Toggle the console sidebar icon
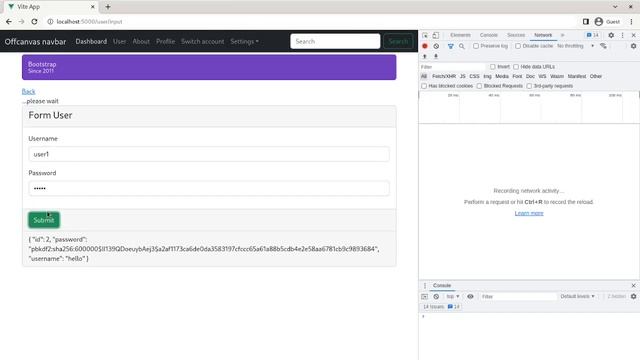Screen dimensions: 640x360 [424, 296]
